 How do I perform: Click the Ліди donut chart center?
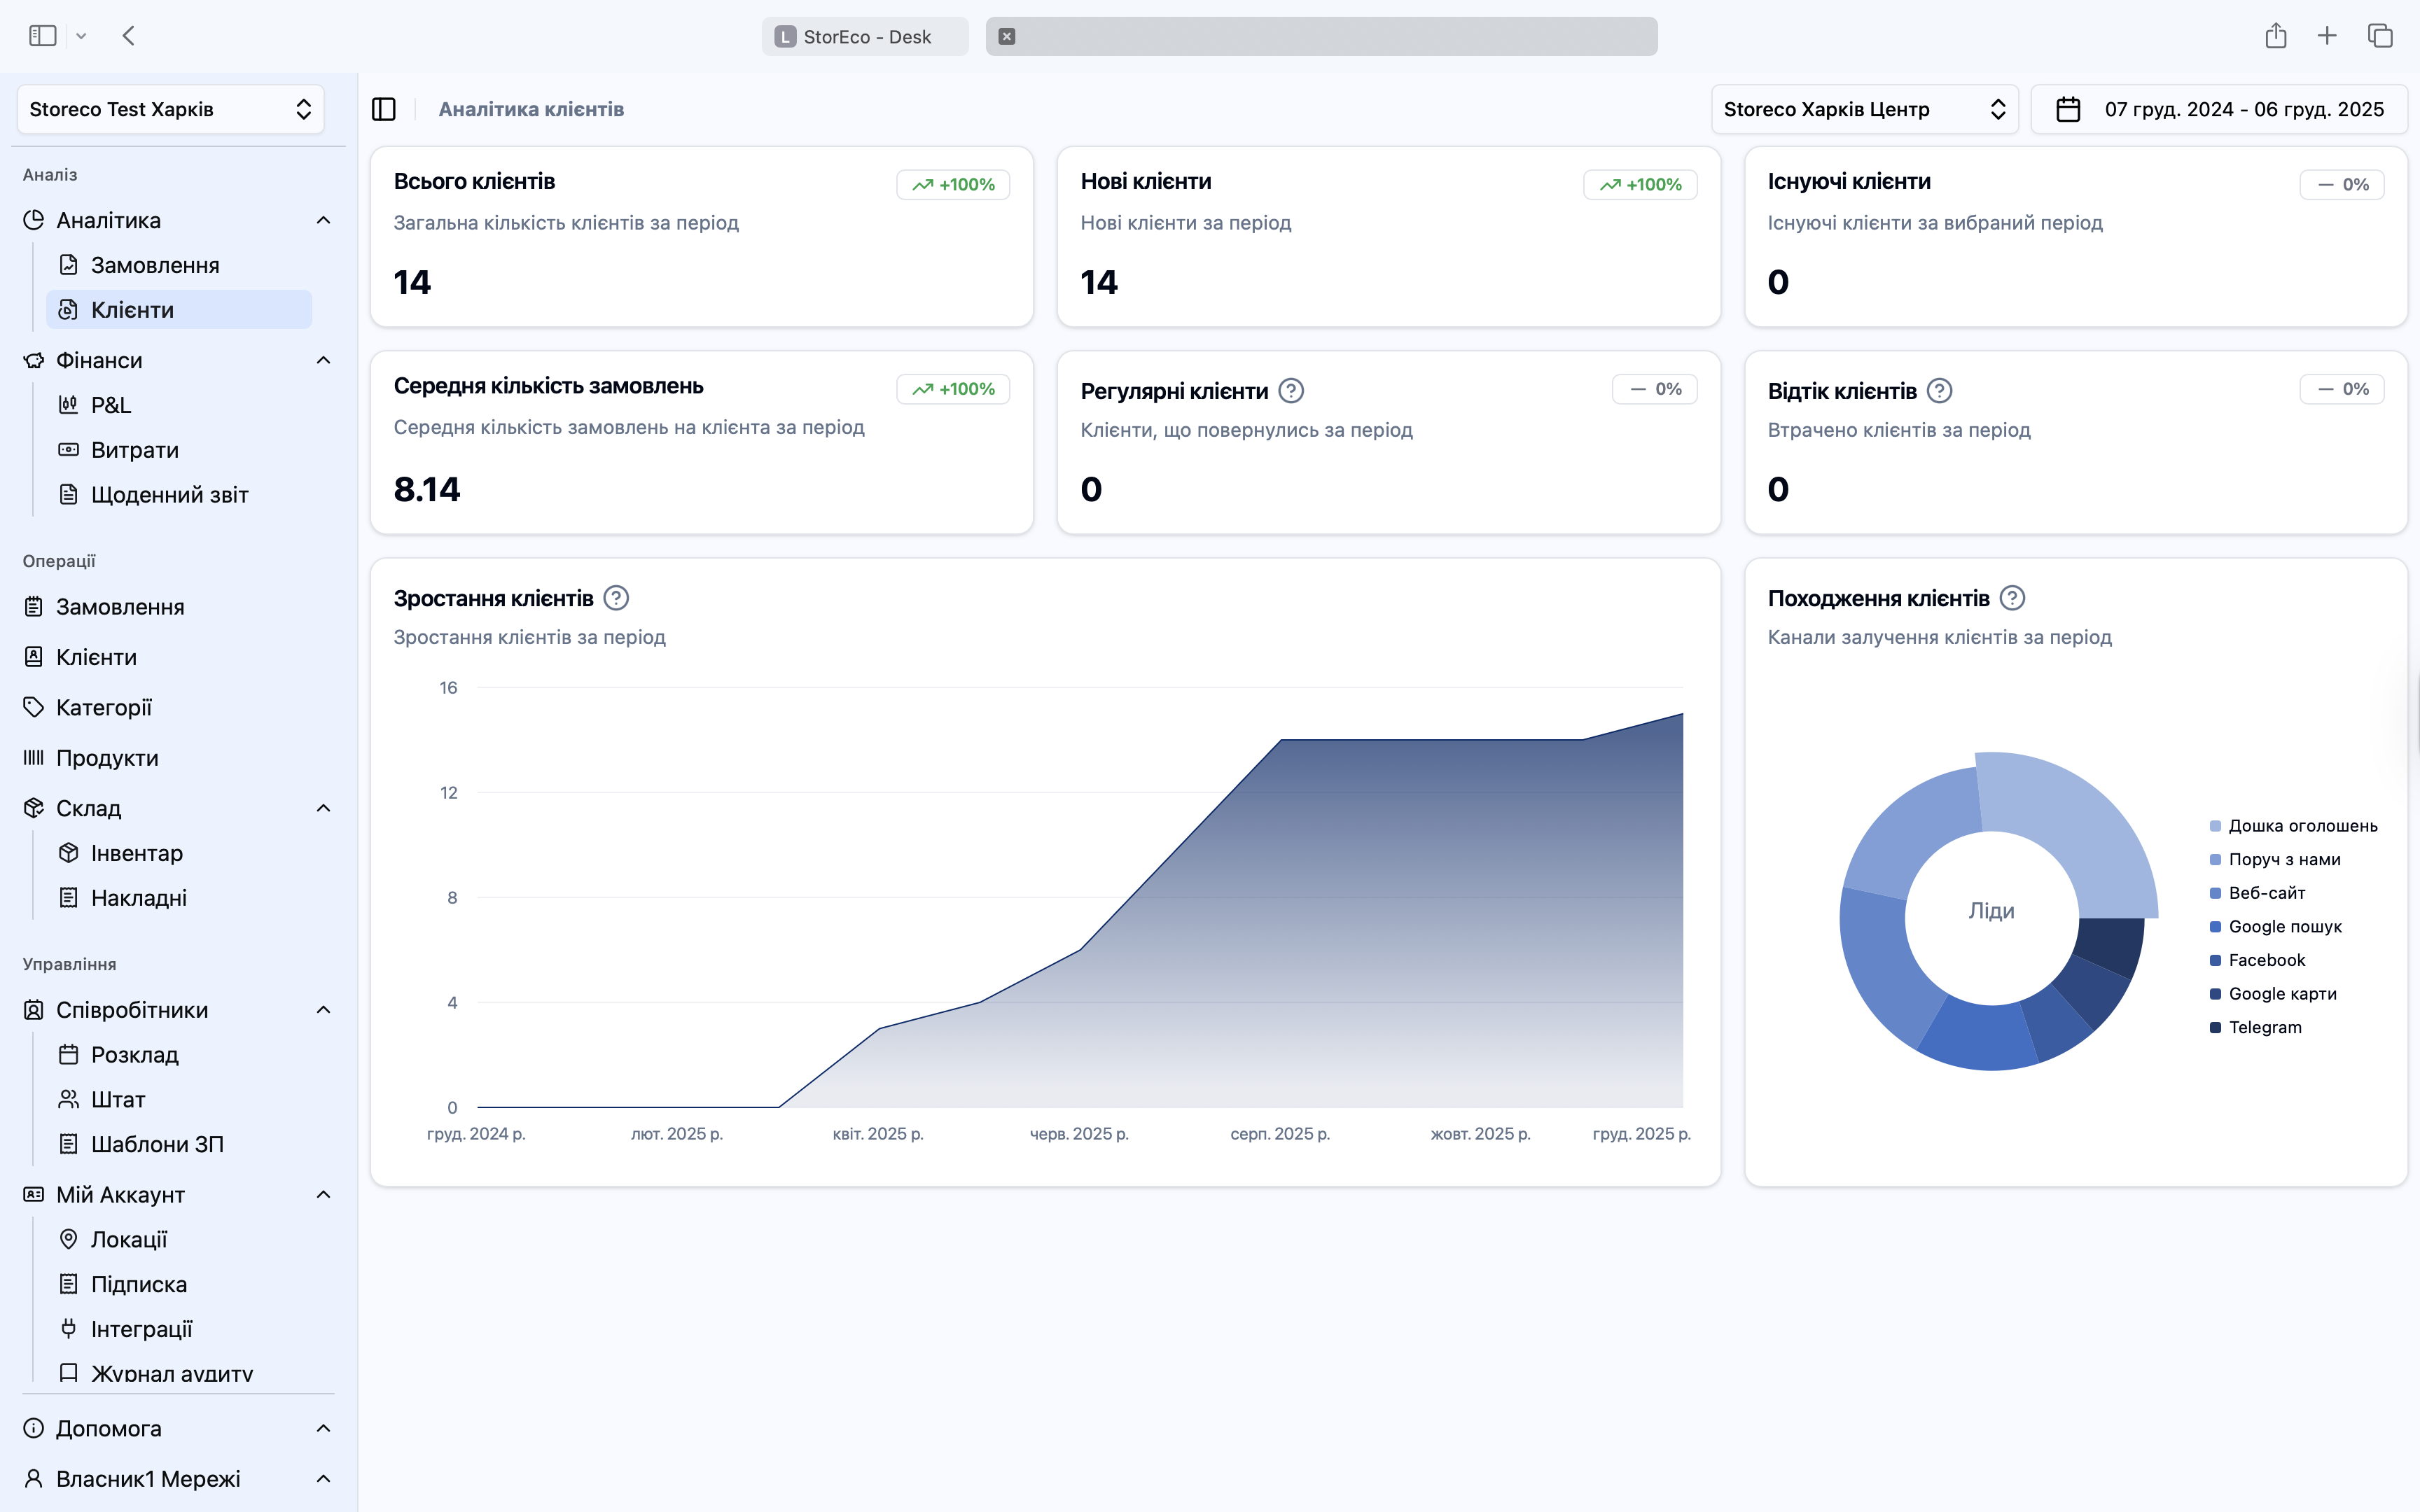click(1991, 911)
